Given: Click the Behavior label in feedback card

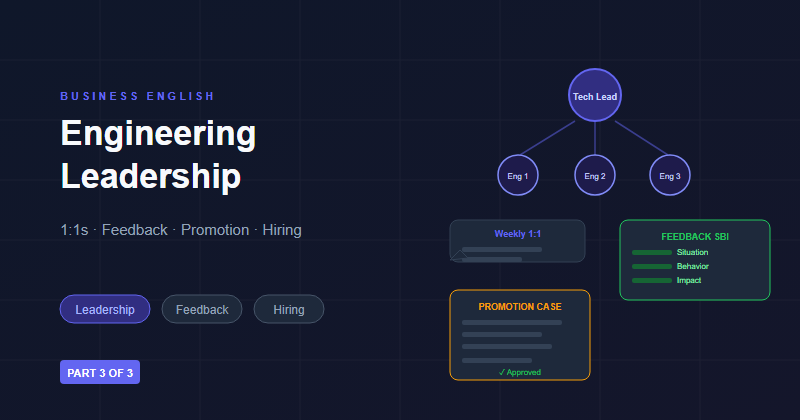Looking at the screenshot, I should point(692,266).
